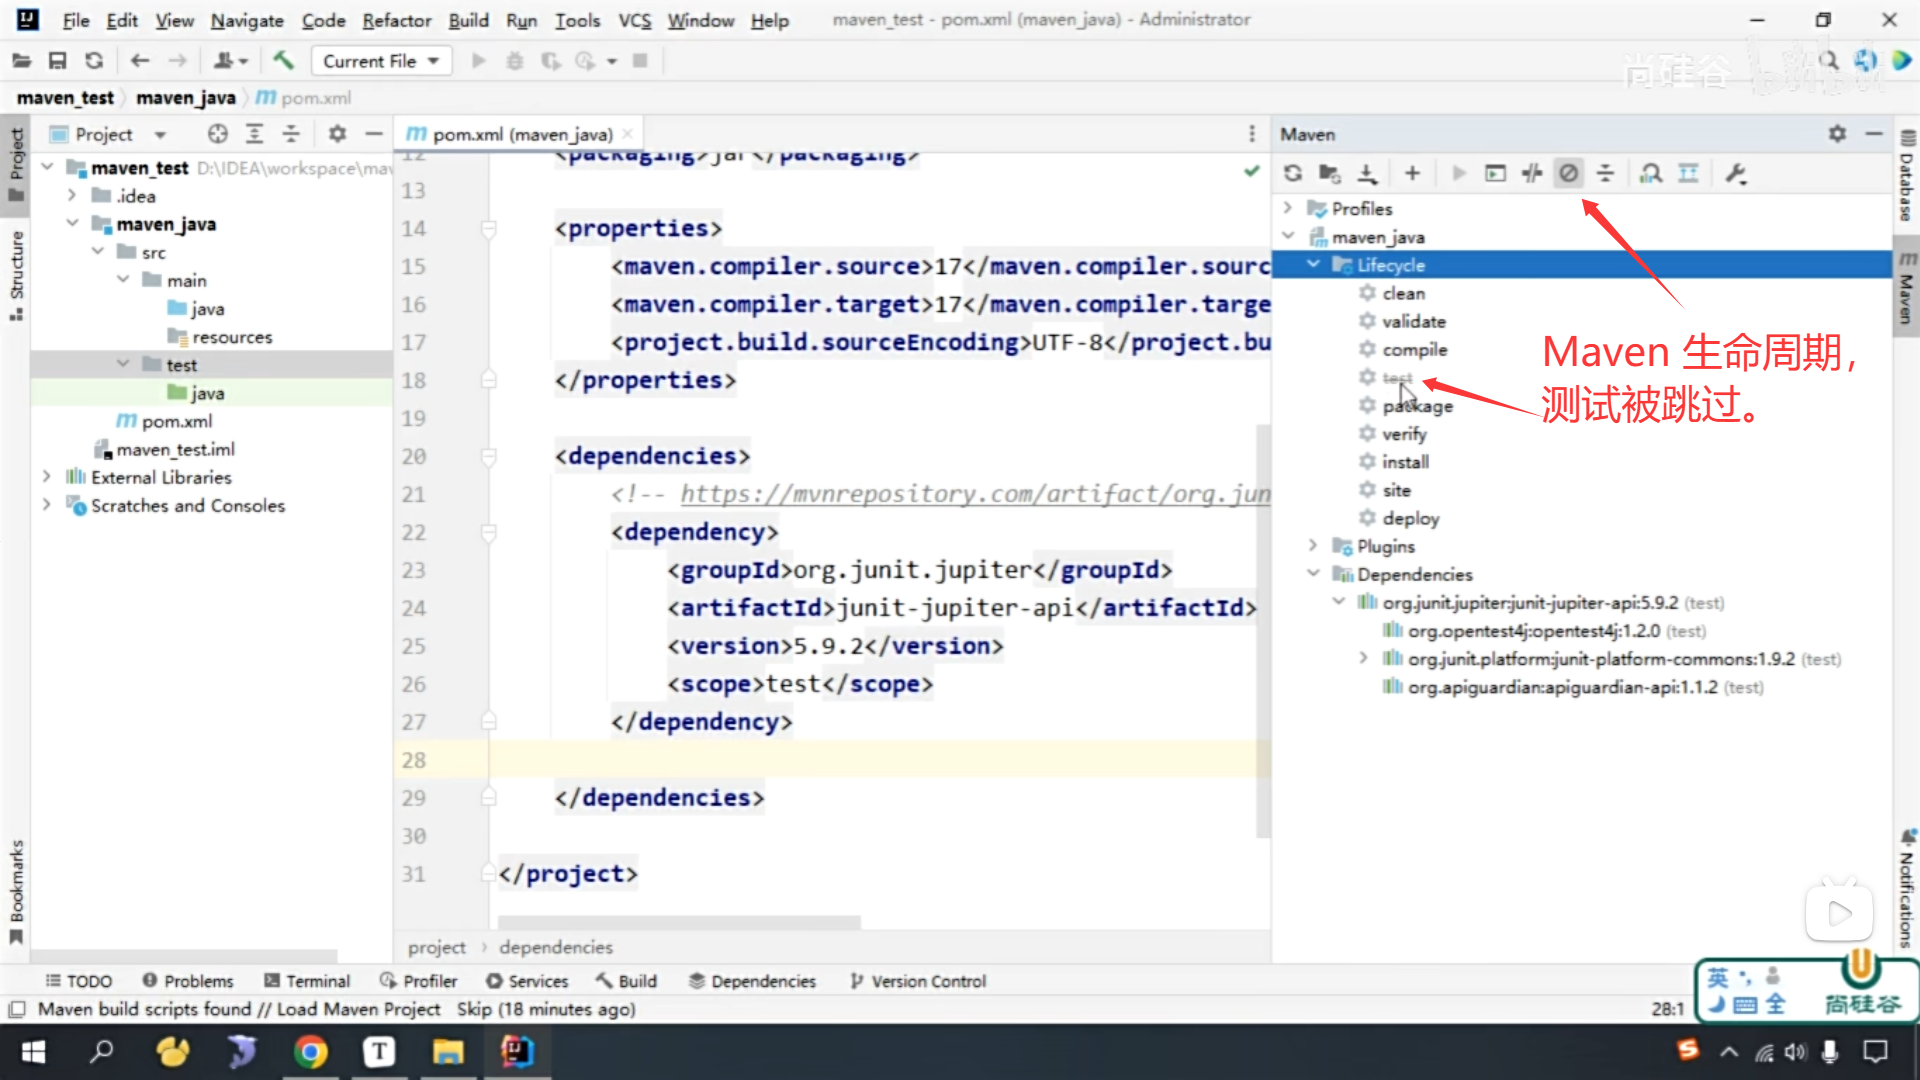Toggle Skip Tests mode button
The image size is (1920, 1080).
tap(1568, 174)
